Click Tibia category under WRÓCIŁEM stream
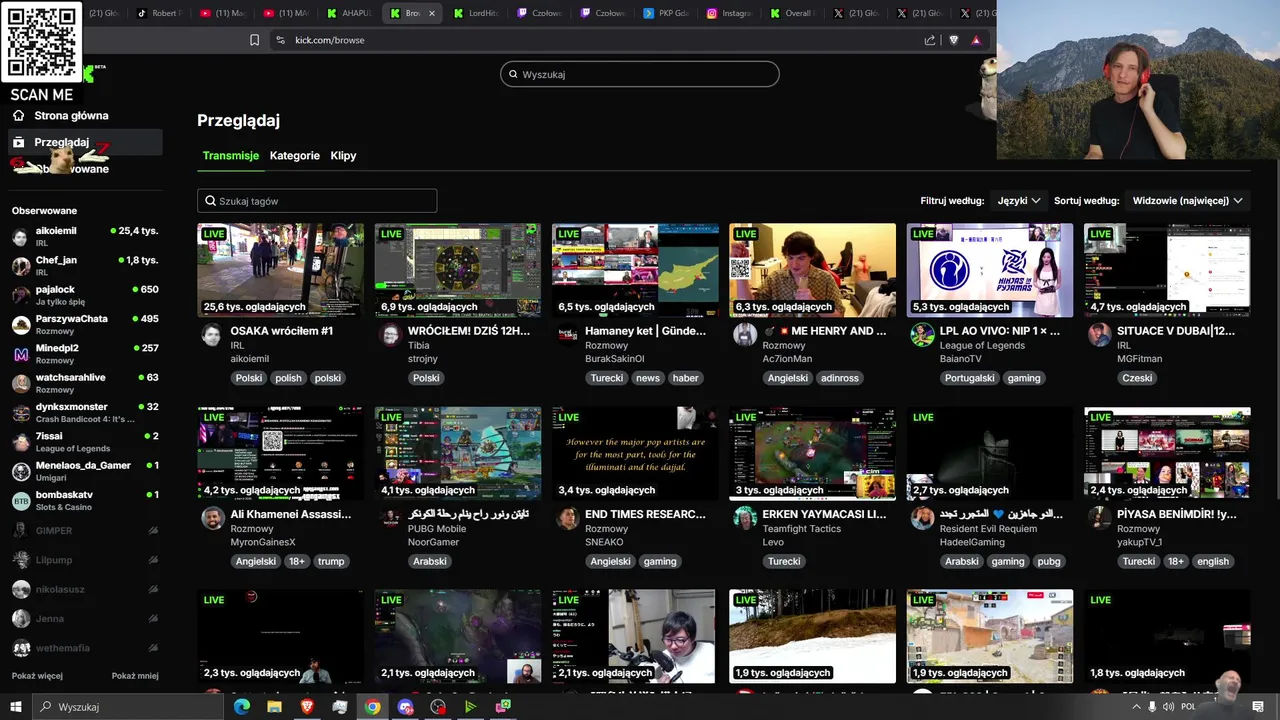1280x720 pixels. (x=419, y=345)
